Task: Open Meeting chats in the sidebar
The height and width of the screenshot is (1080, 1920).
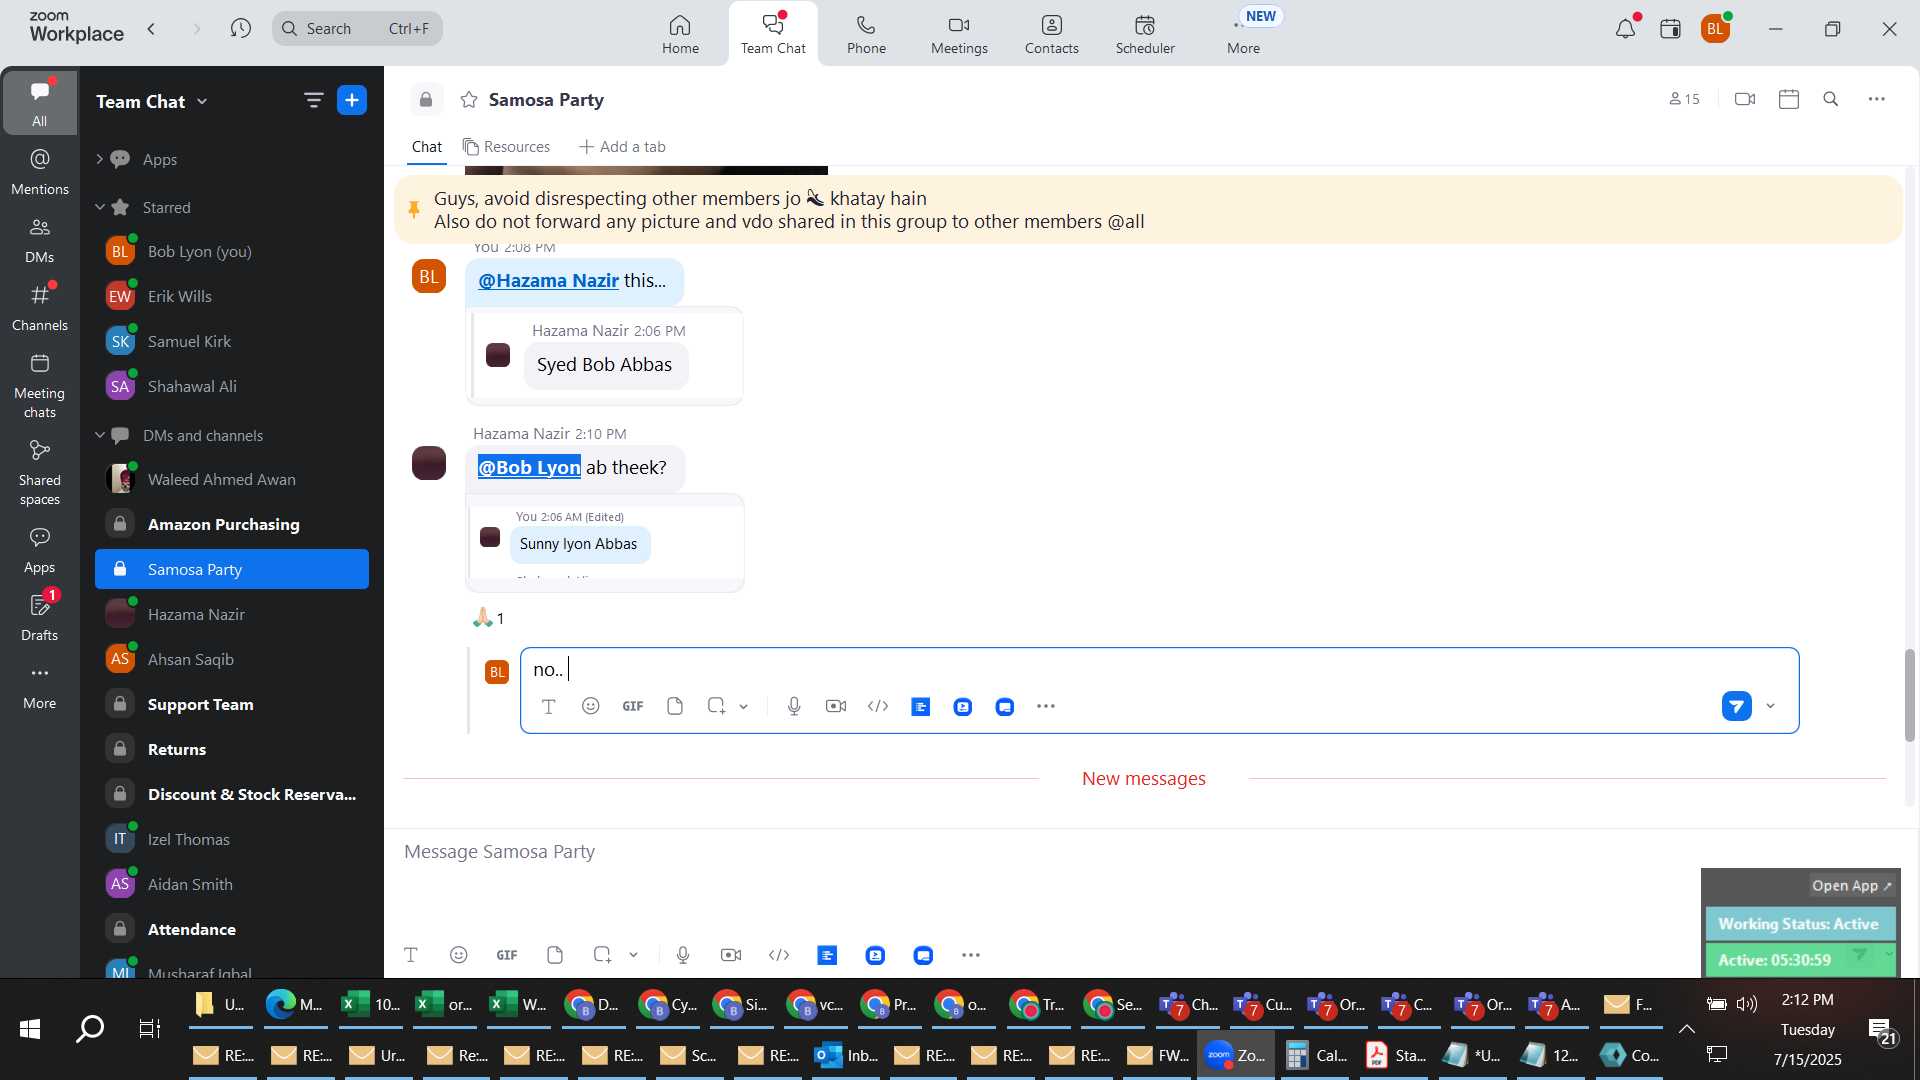Action: click(40, 386)
